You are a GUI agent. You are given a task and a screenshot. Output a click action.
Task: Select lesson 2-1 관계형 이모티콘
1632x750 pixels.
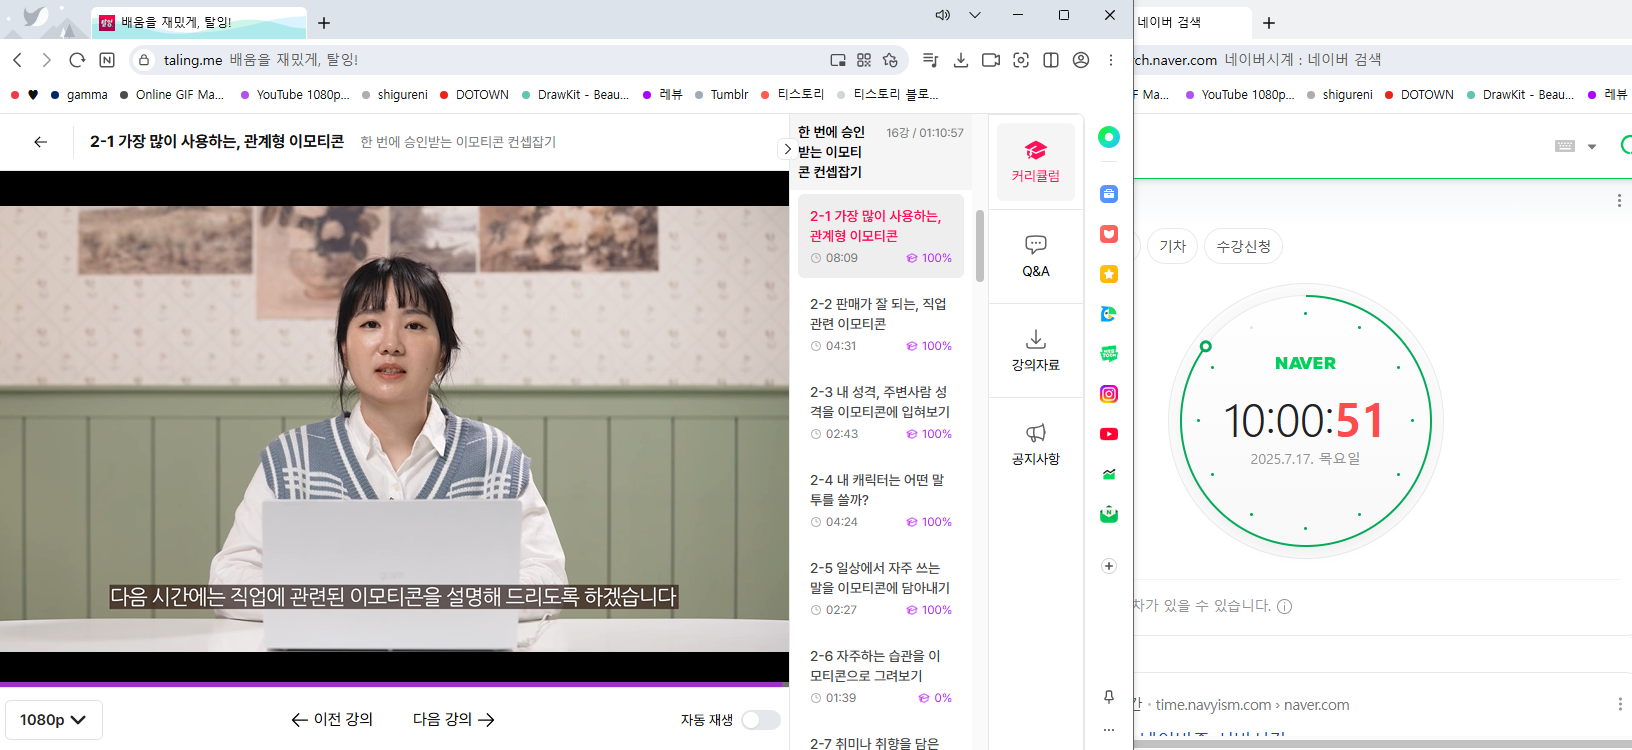click(881, 236)
